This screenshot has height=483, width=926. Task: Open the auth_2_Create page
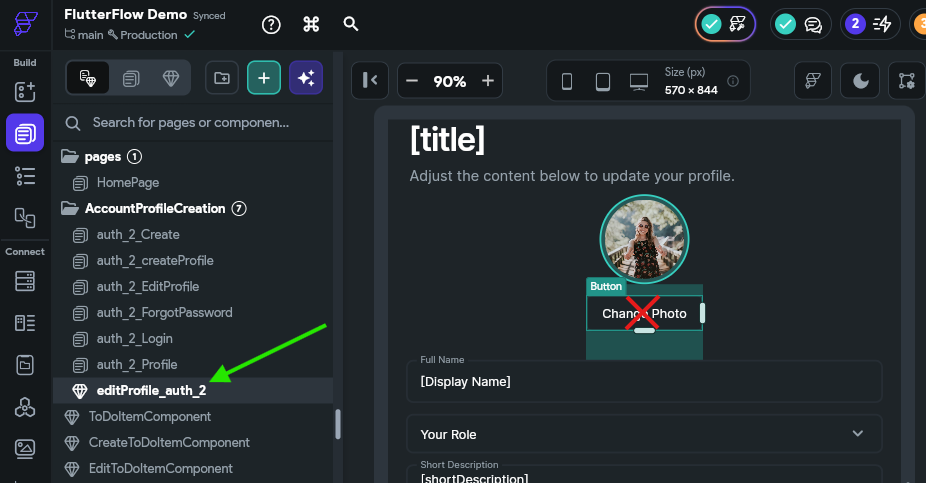(x=138, y=234)
